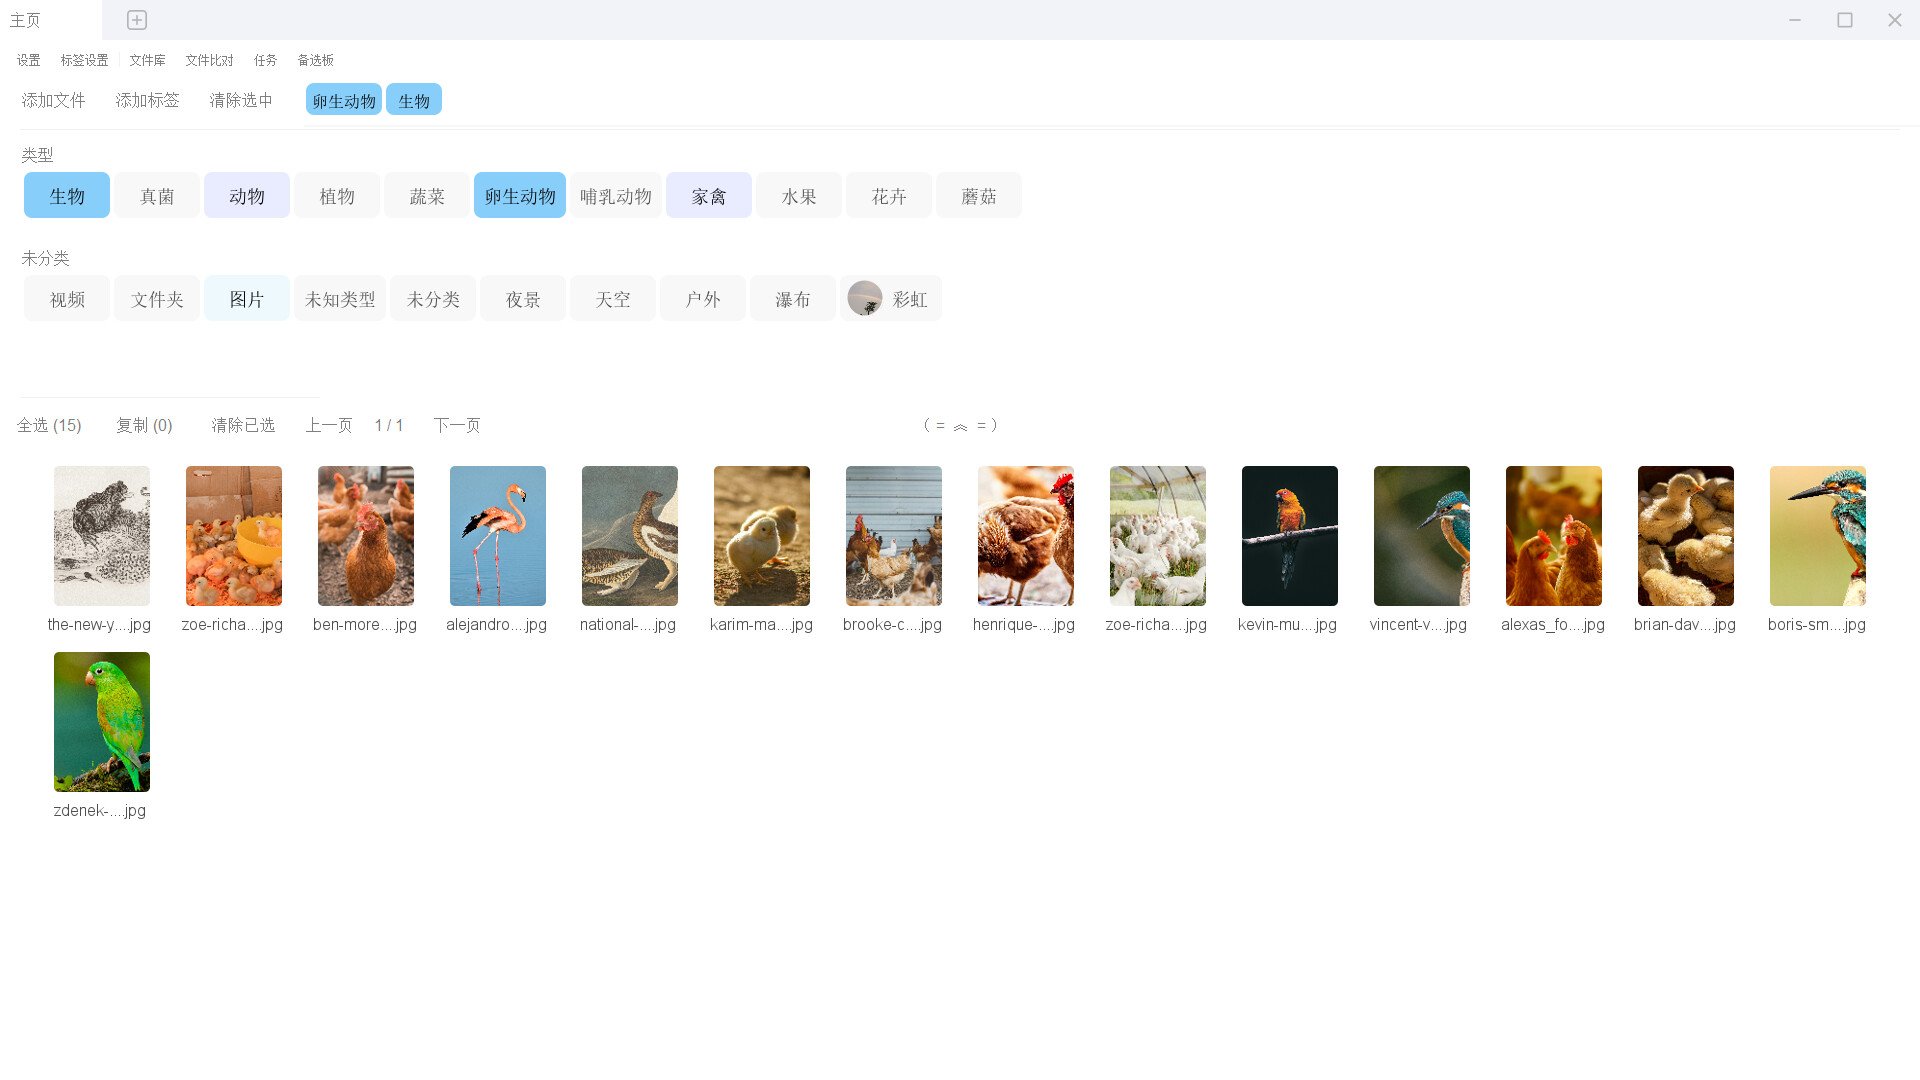Toggle the 图片 filter under 未分类

pos(246,298)
